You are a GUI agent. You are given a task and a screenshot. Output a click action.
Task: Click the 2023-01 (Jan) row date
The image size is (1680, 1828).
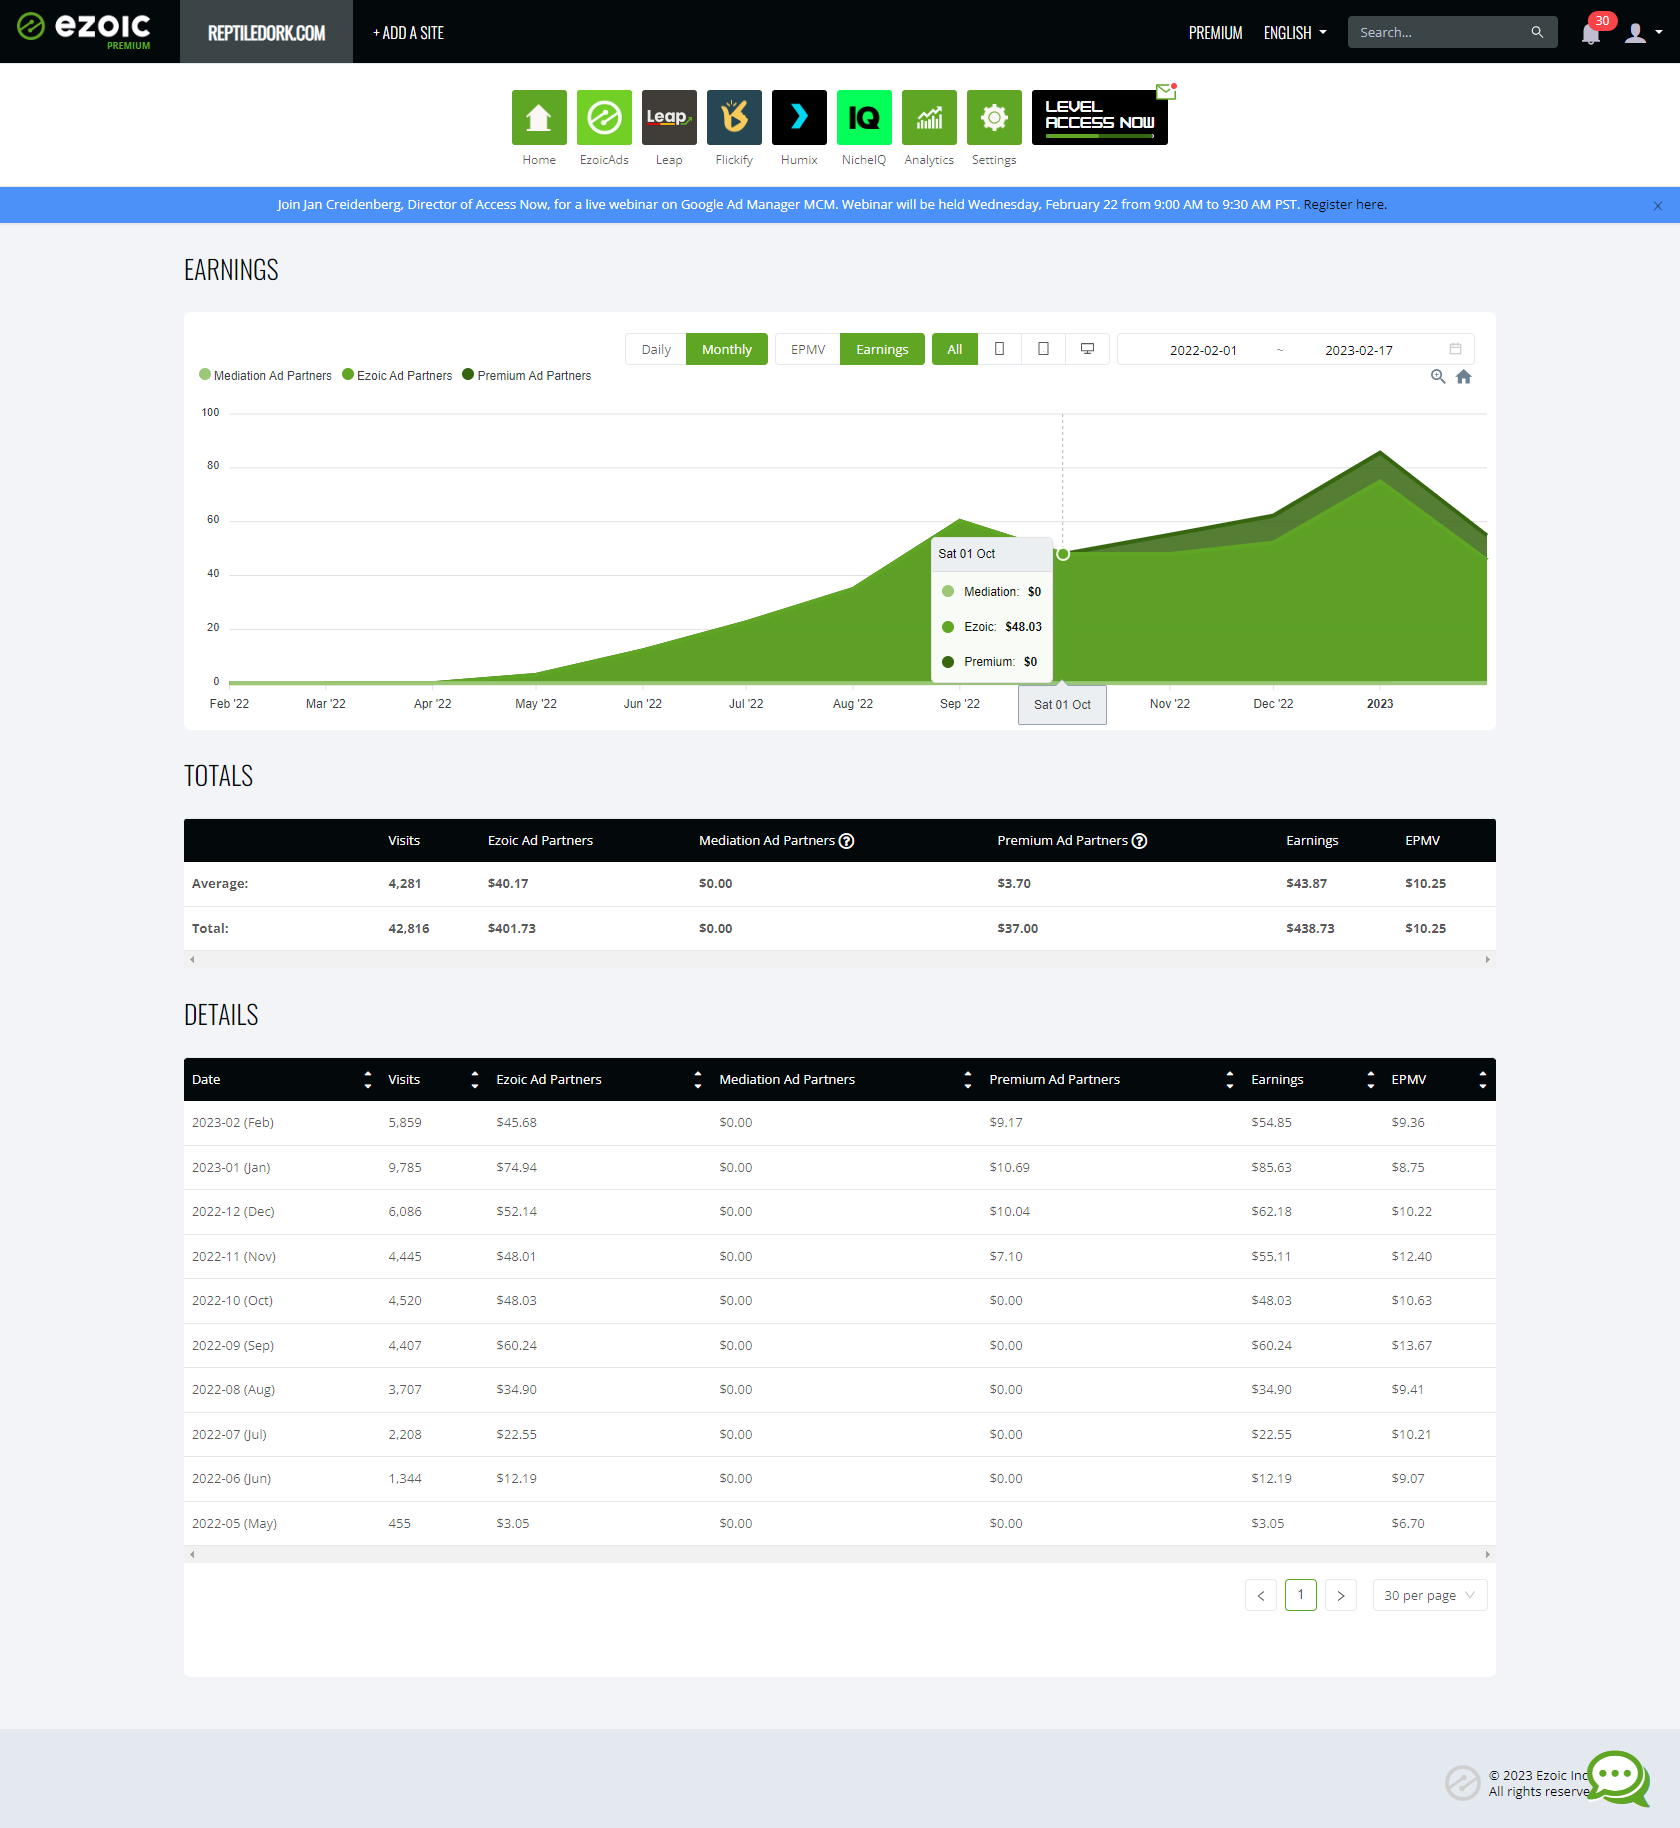pos(231,1167)
